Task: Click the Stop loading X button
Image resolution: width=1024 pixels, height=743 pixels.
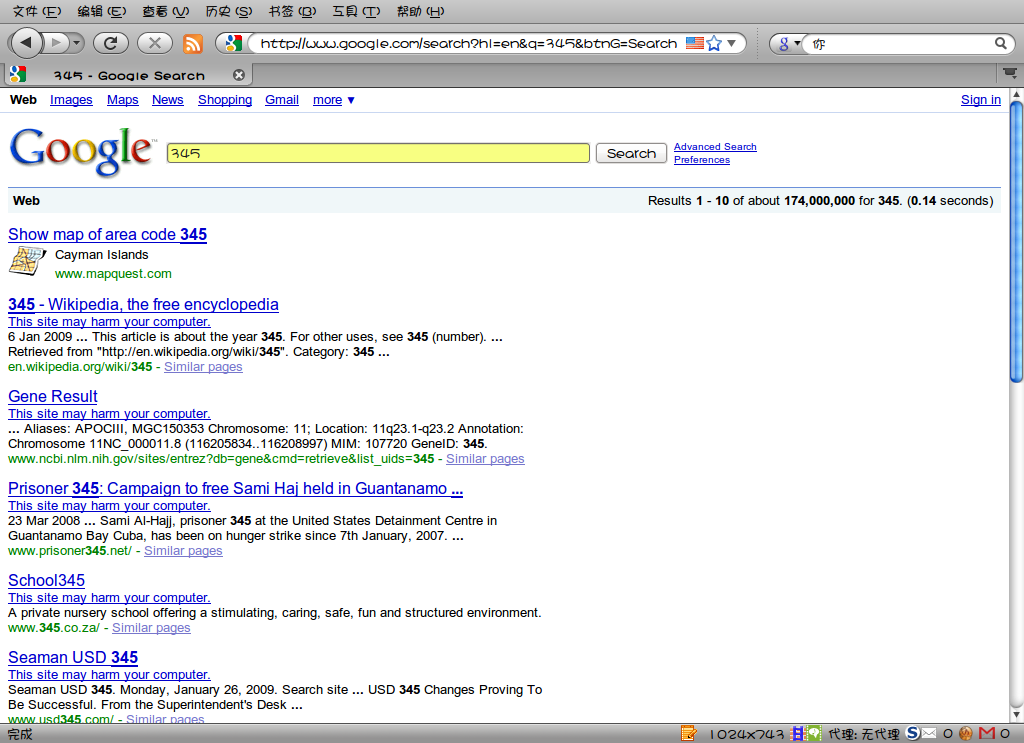Action: point(155,43)
